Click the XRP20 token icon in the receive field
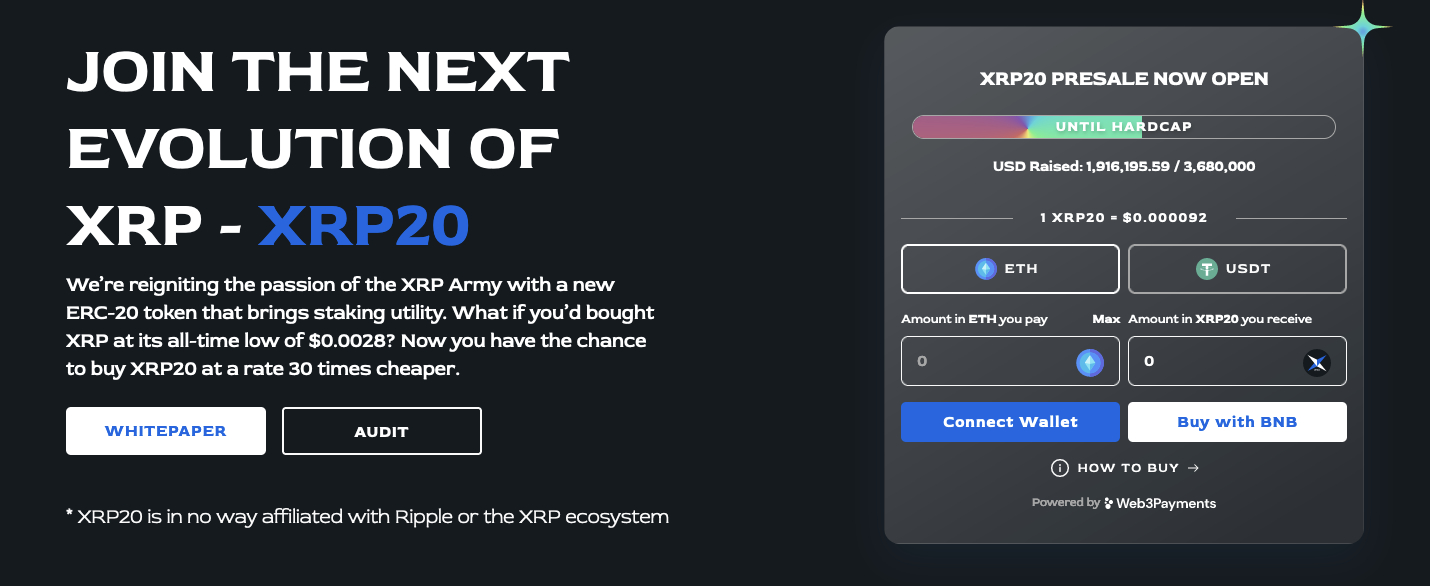Screen dimensions: 1430x586 [x=1317, y=362]
